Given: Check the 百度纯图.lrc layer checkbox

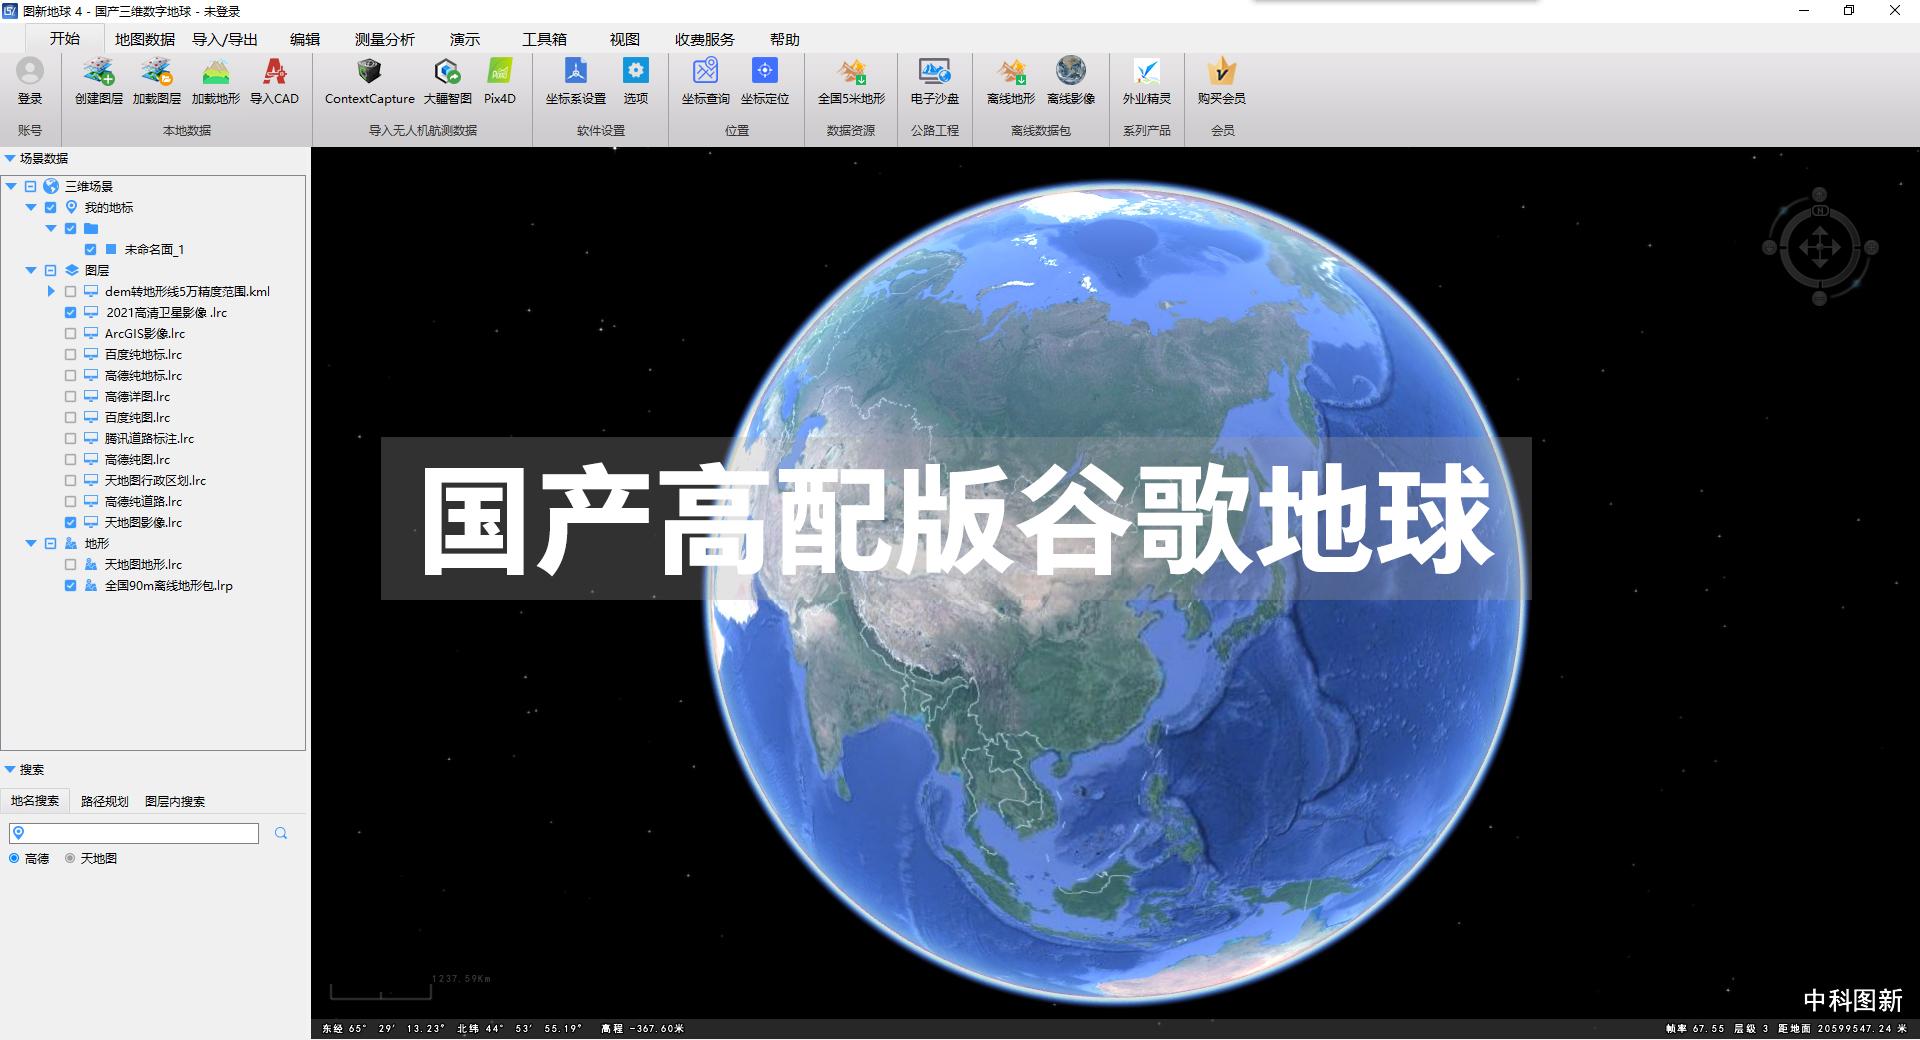Looking at the screenshot, I should coord(70,417).
